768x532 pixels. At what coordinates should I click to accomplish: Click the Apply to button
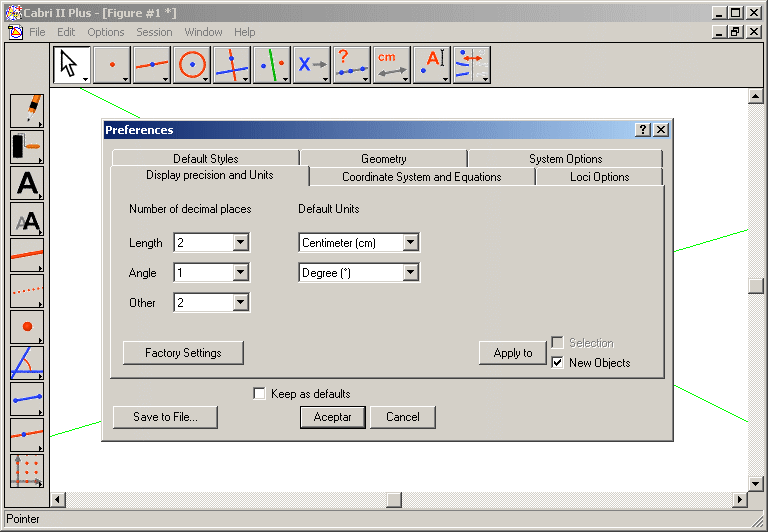point(513,353)
